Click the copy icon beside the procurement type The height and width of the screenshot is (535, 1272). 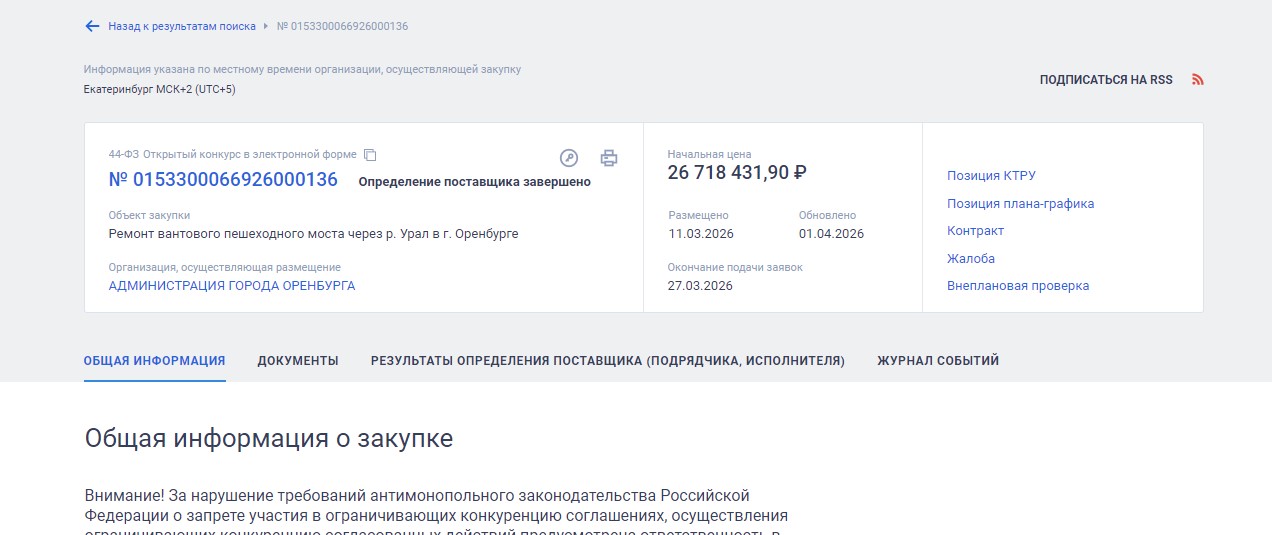pyautogui.click(x=370, y=155)
